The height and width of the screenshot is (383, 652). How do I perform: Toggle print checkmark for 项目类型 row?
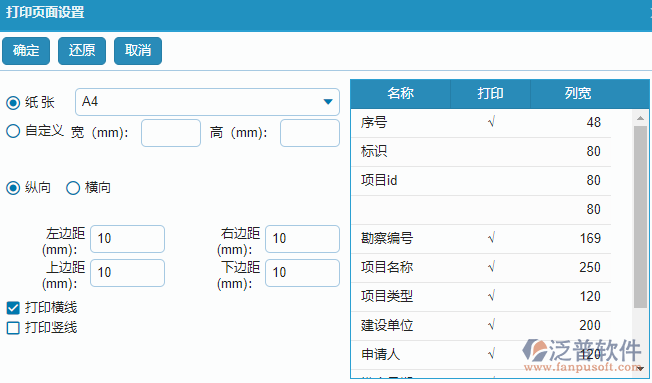[491, 297]
